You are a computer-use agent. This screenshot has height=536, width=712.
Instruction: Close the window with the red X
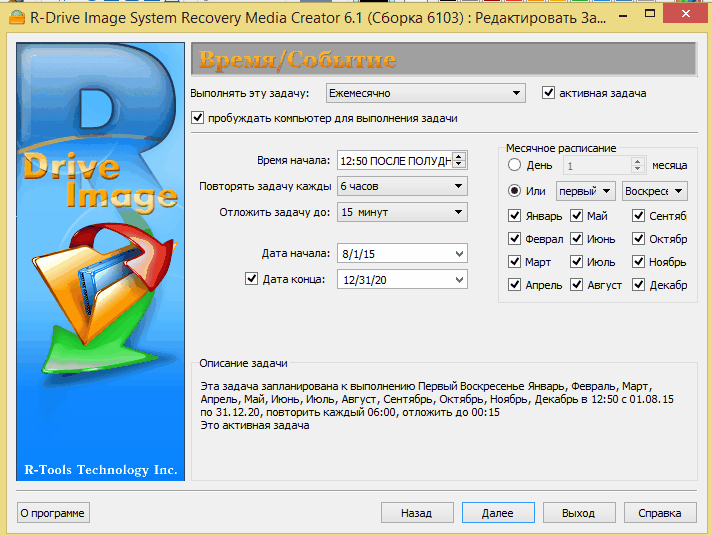pyautogui.click(x=686, y=14)
